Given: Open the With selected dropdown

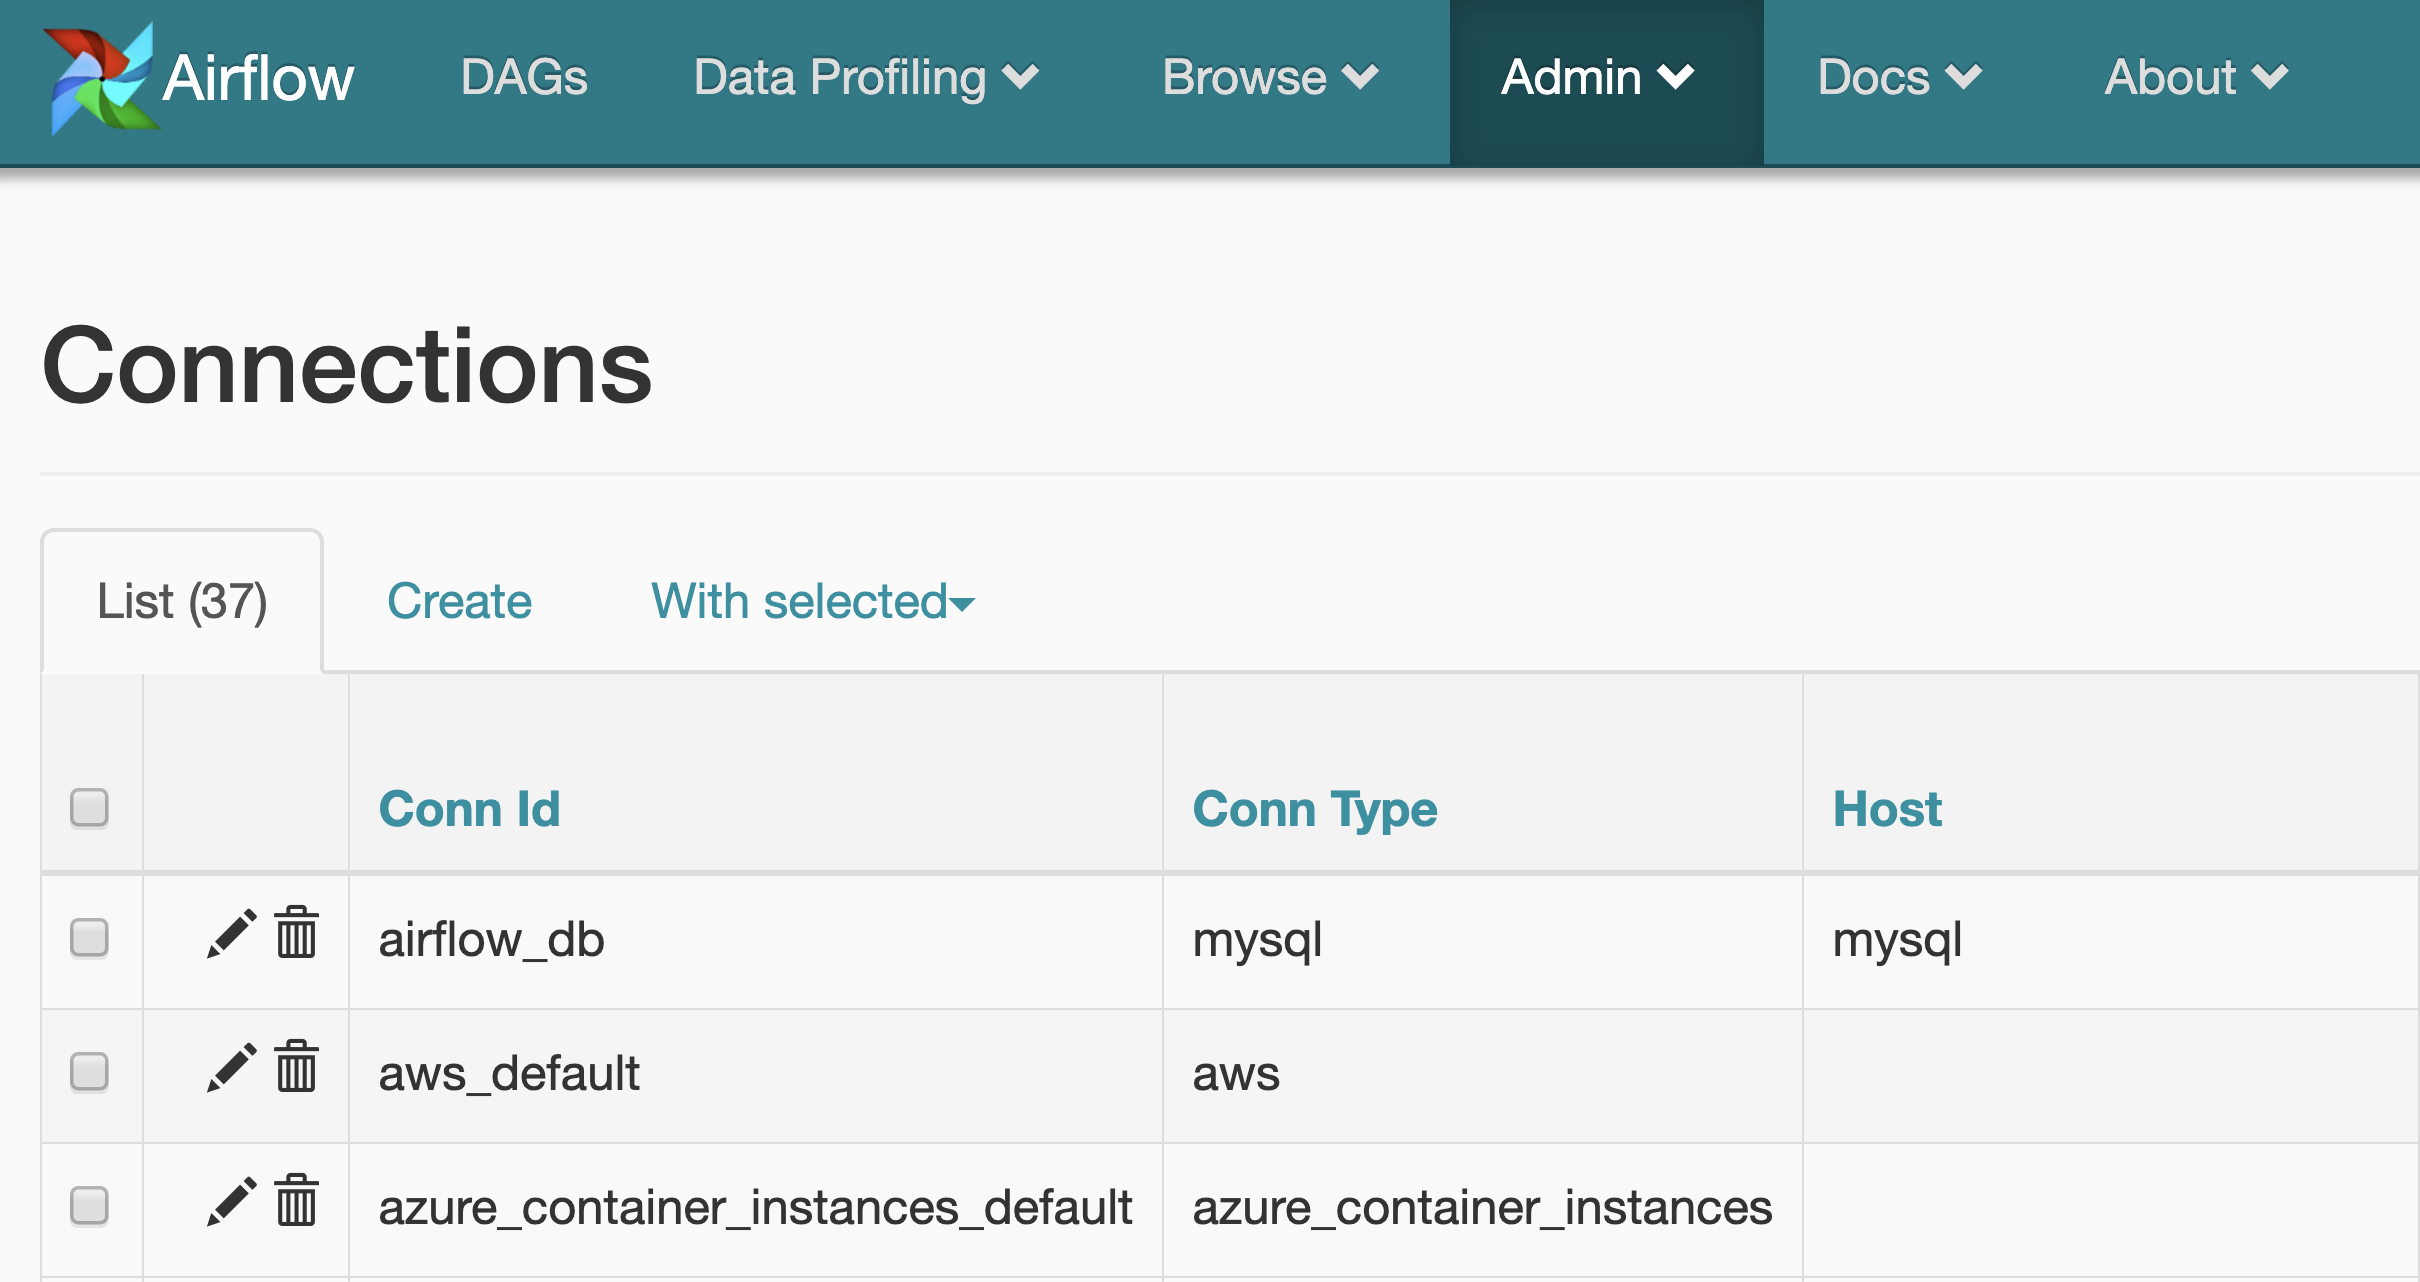Looking at the screenshot, I should coord(812,602).
